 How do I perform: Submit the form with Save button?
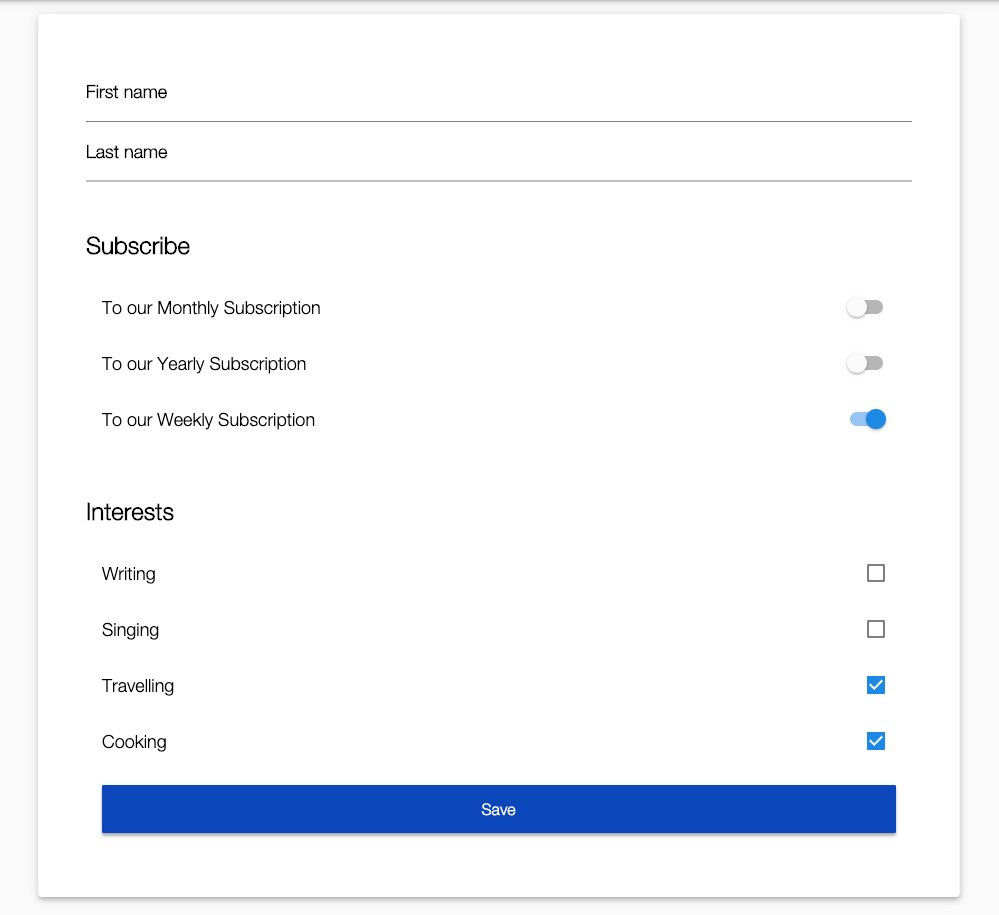click(499, 809)
